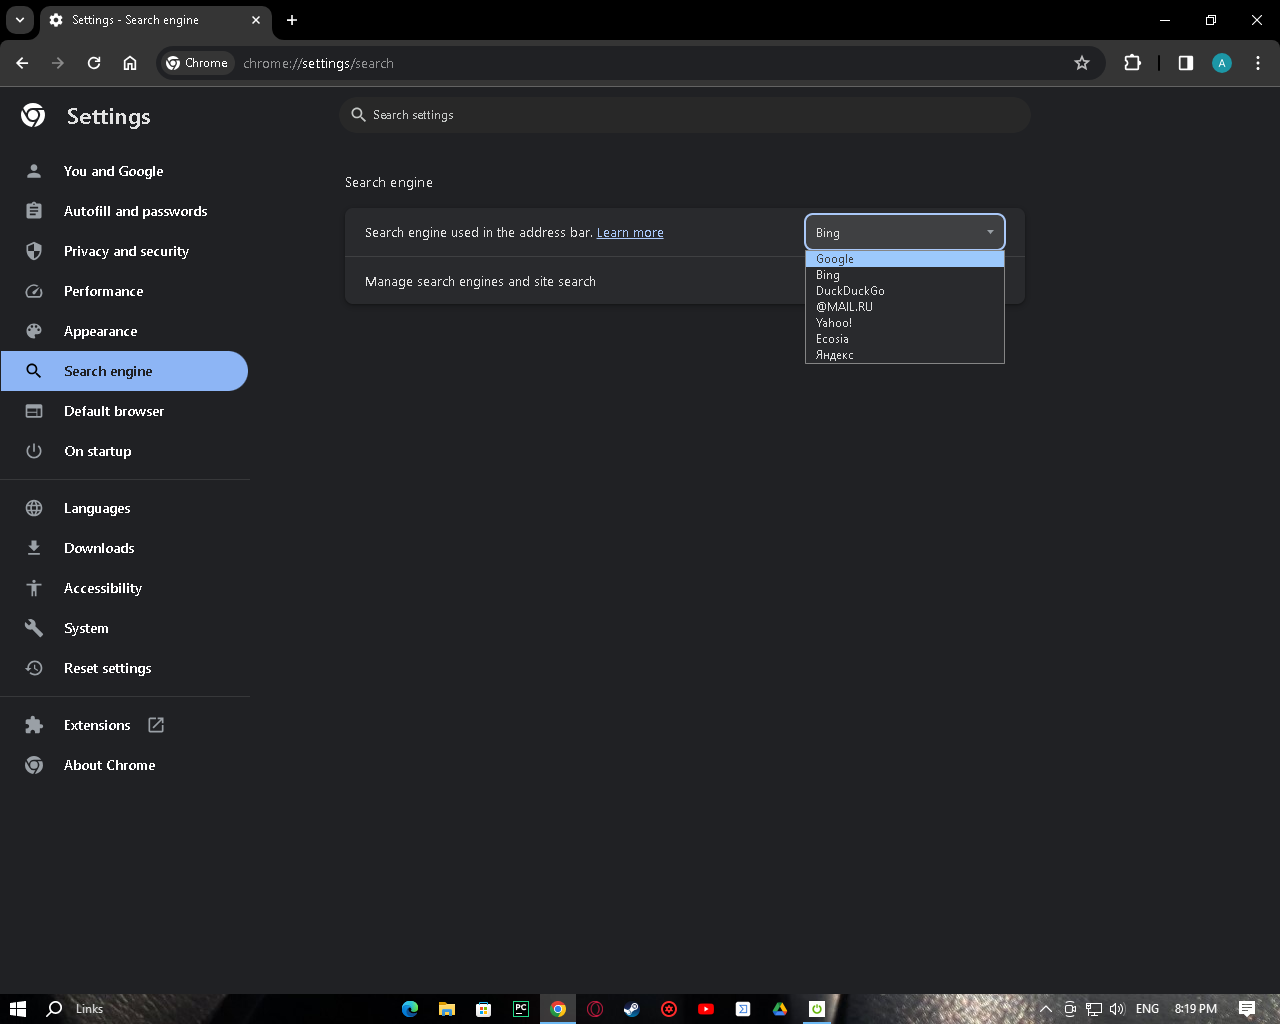This screenshot has height=1024, width=1280.
Task: Toggle the browser side panel
Action: [x=1186, y=63]
